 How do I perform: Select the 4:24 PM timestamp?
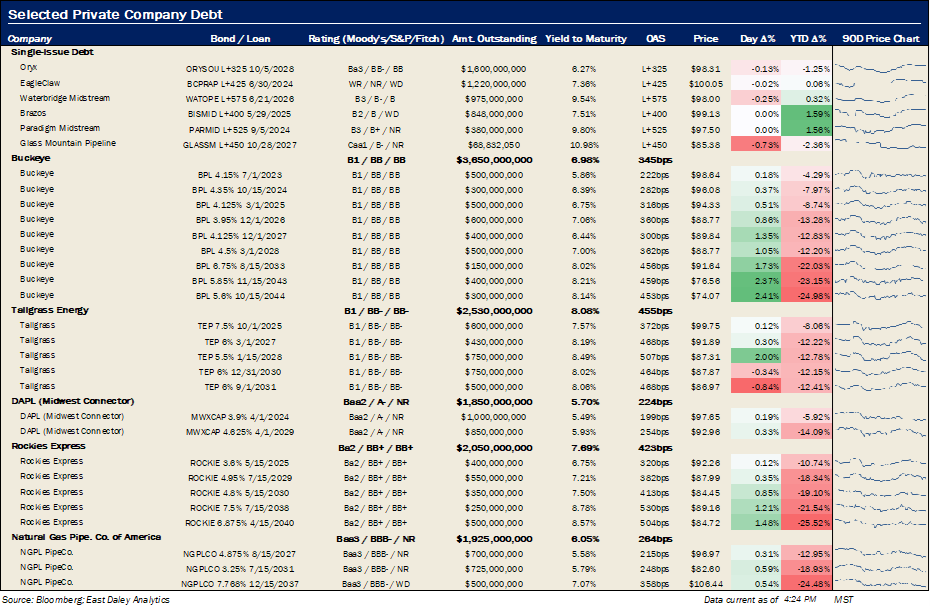coord(800,599)
